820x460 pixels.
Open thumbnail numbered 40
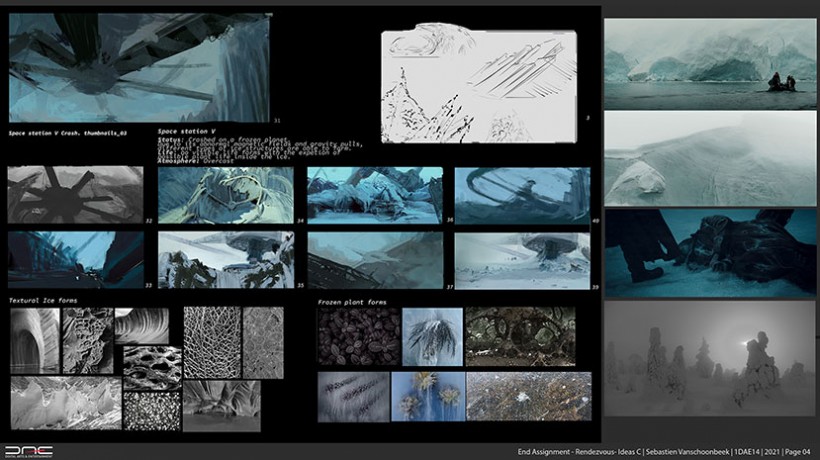pos(522,196)
